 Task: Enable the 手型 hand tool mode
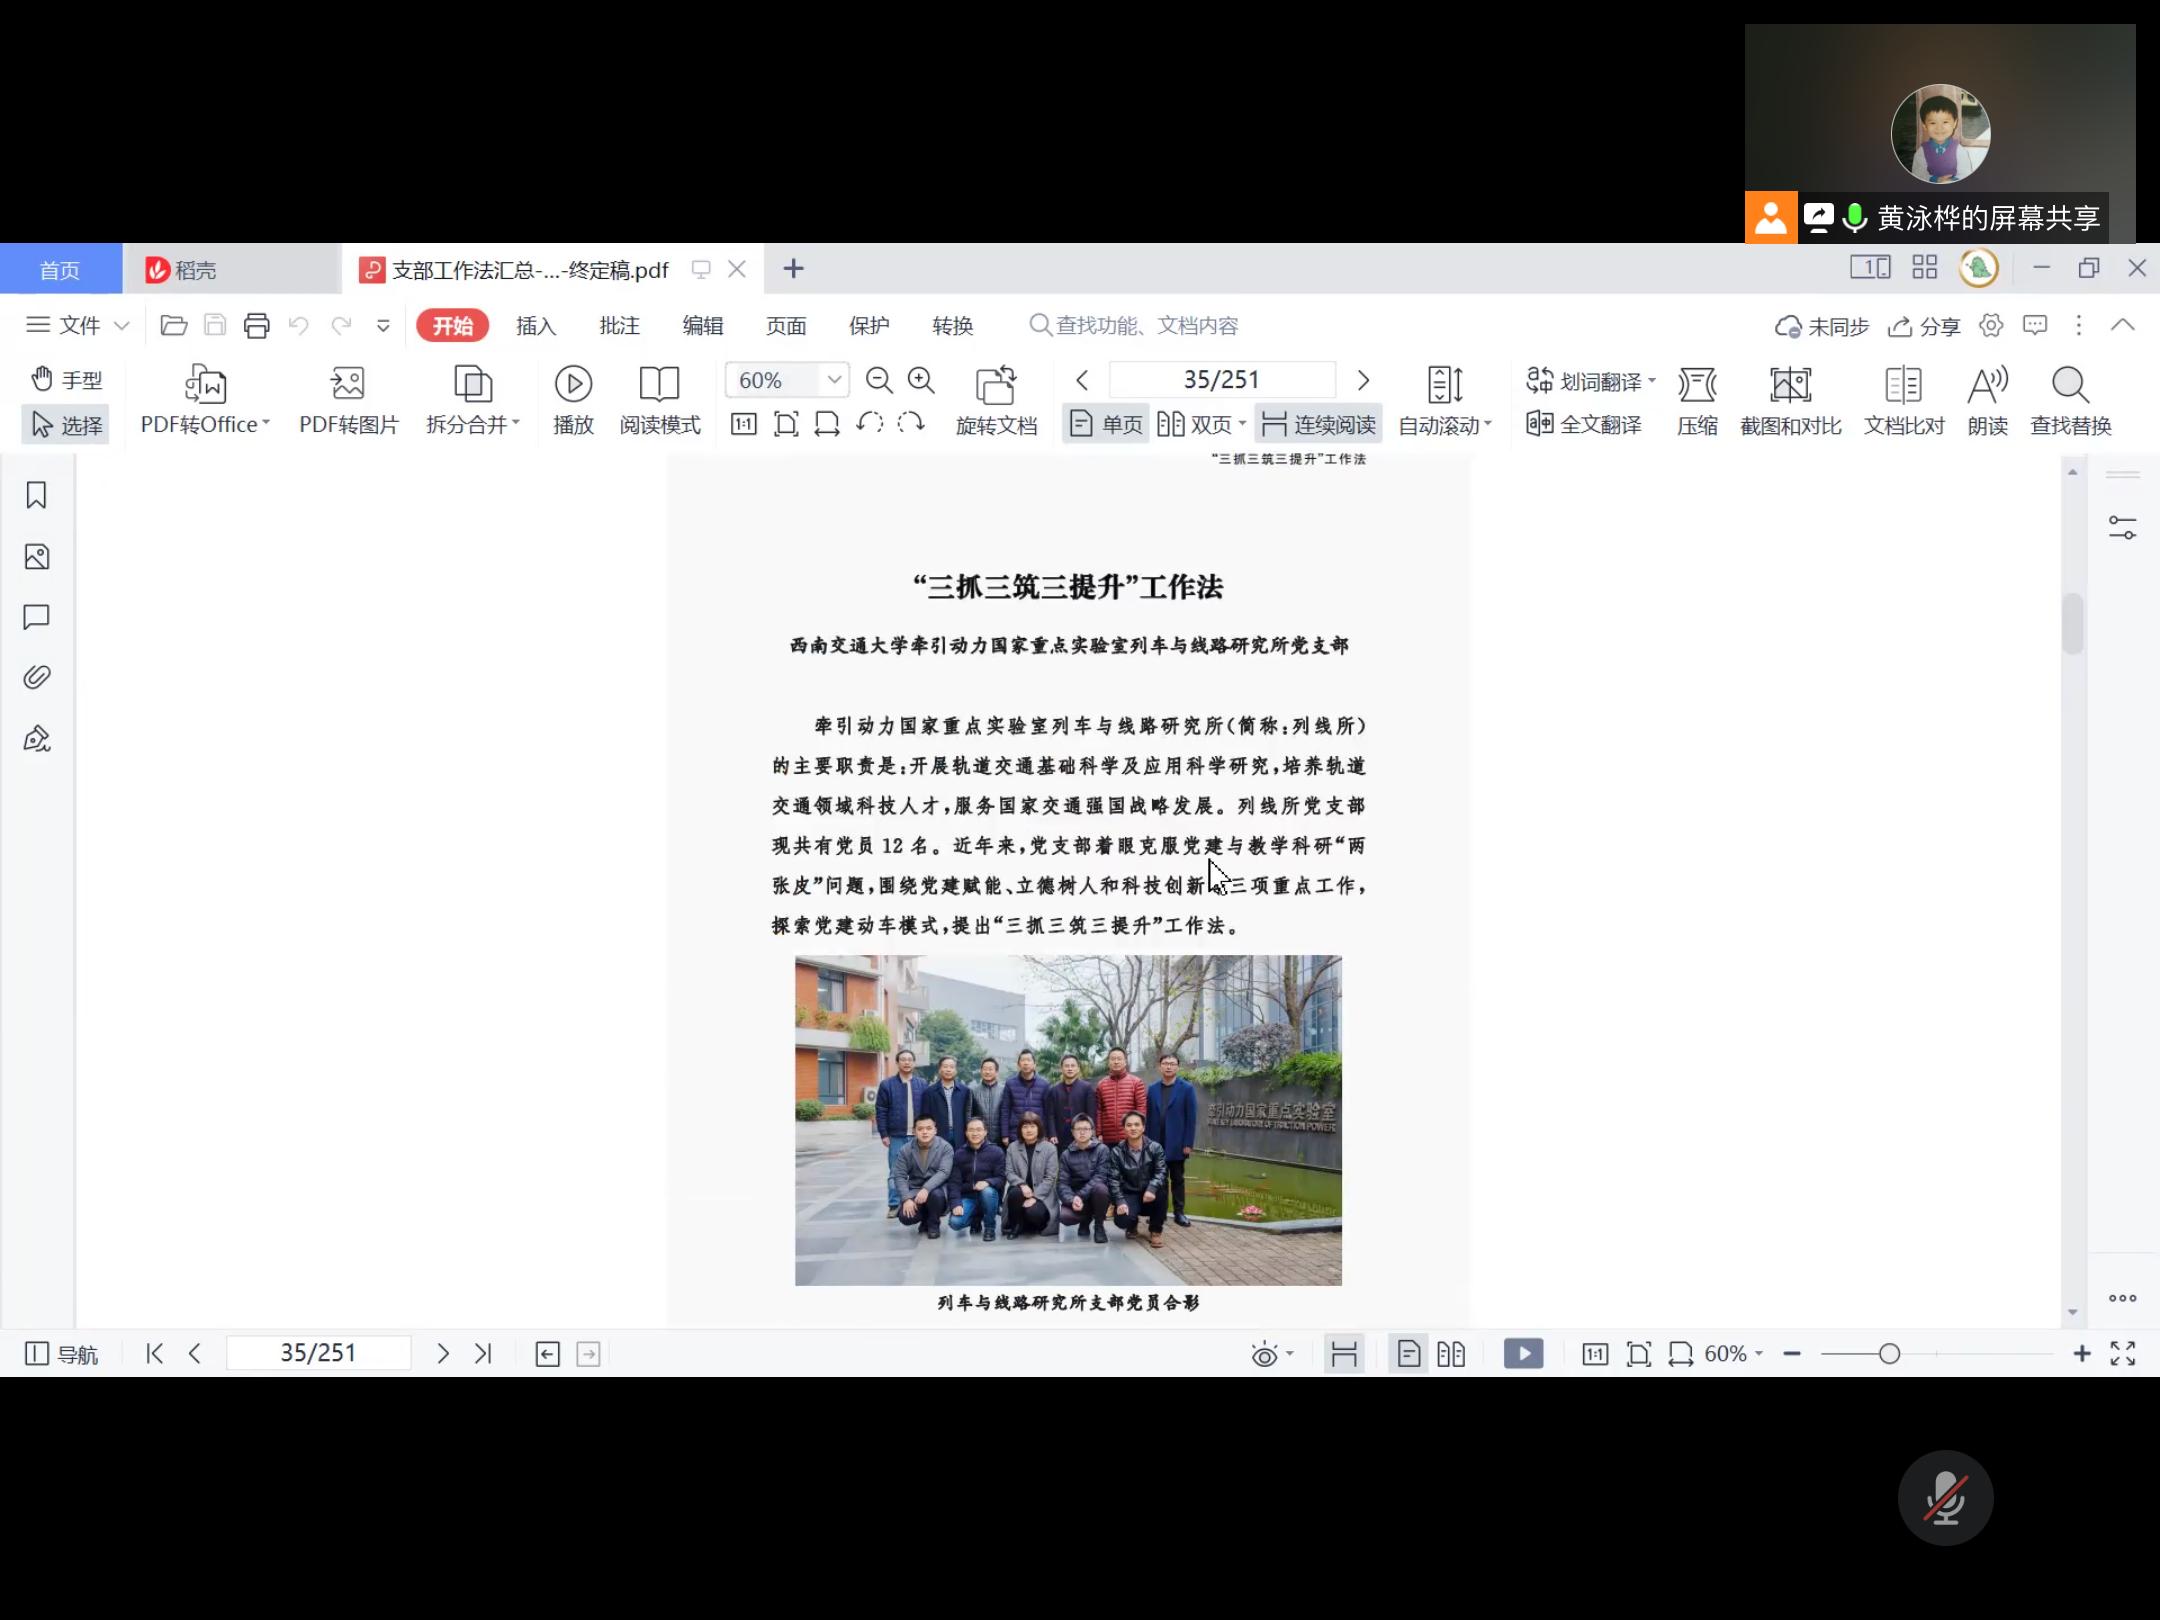67,380
